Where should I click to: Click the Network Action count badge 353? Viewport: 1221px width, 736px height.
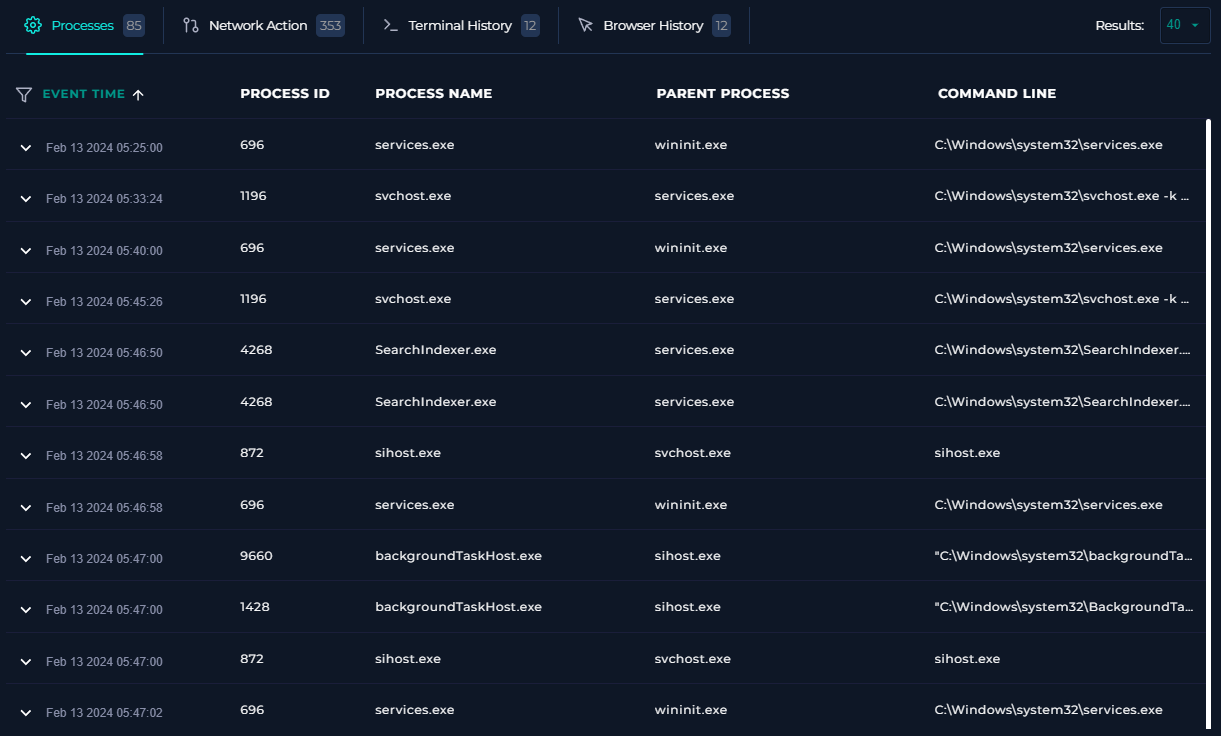coord(330,25)
